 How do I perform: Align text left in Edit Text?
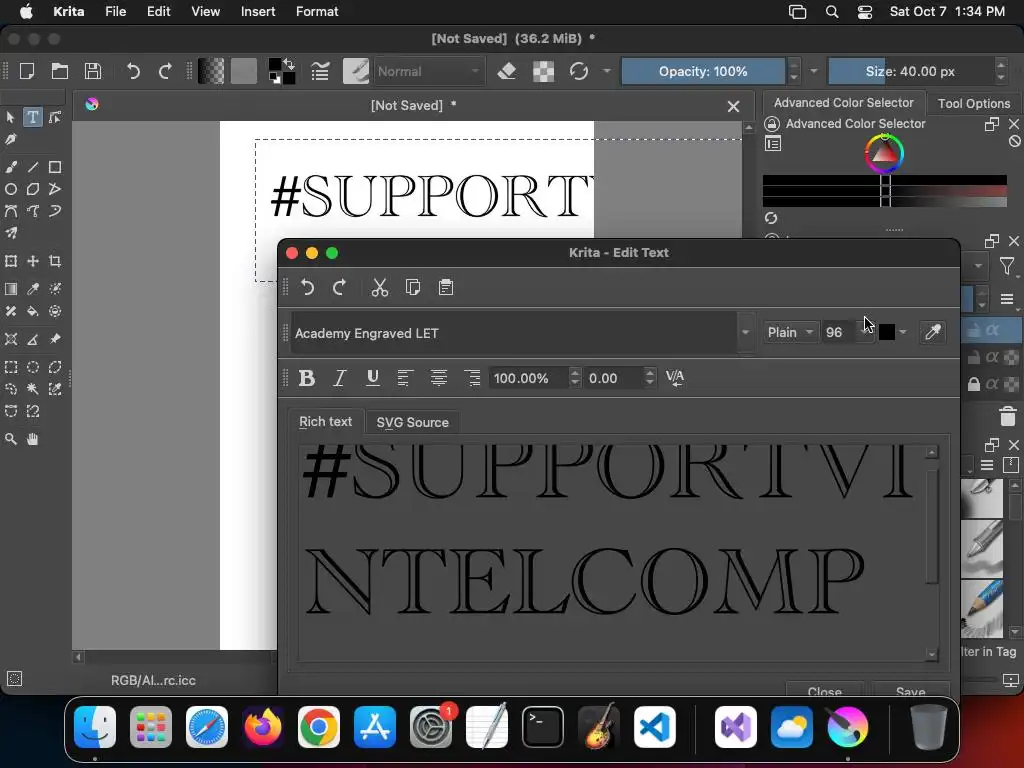pos(405,377)
